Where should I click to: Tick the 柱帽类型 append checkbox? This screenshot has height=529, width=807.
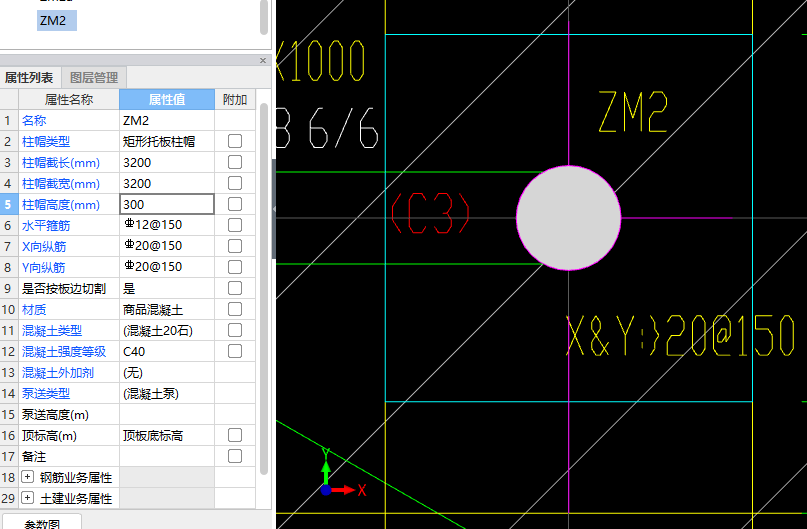pos(235,141)
